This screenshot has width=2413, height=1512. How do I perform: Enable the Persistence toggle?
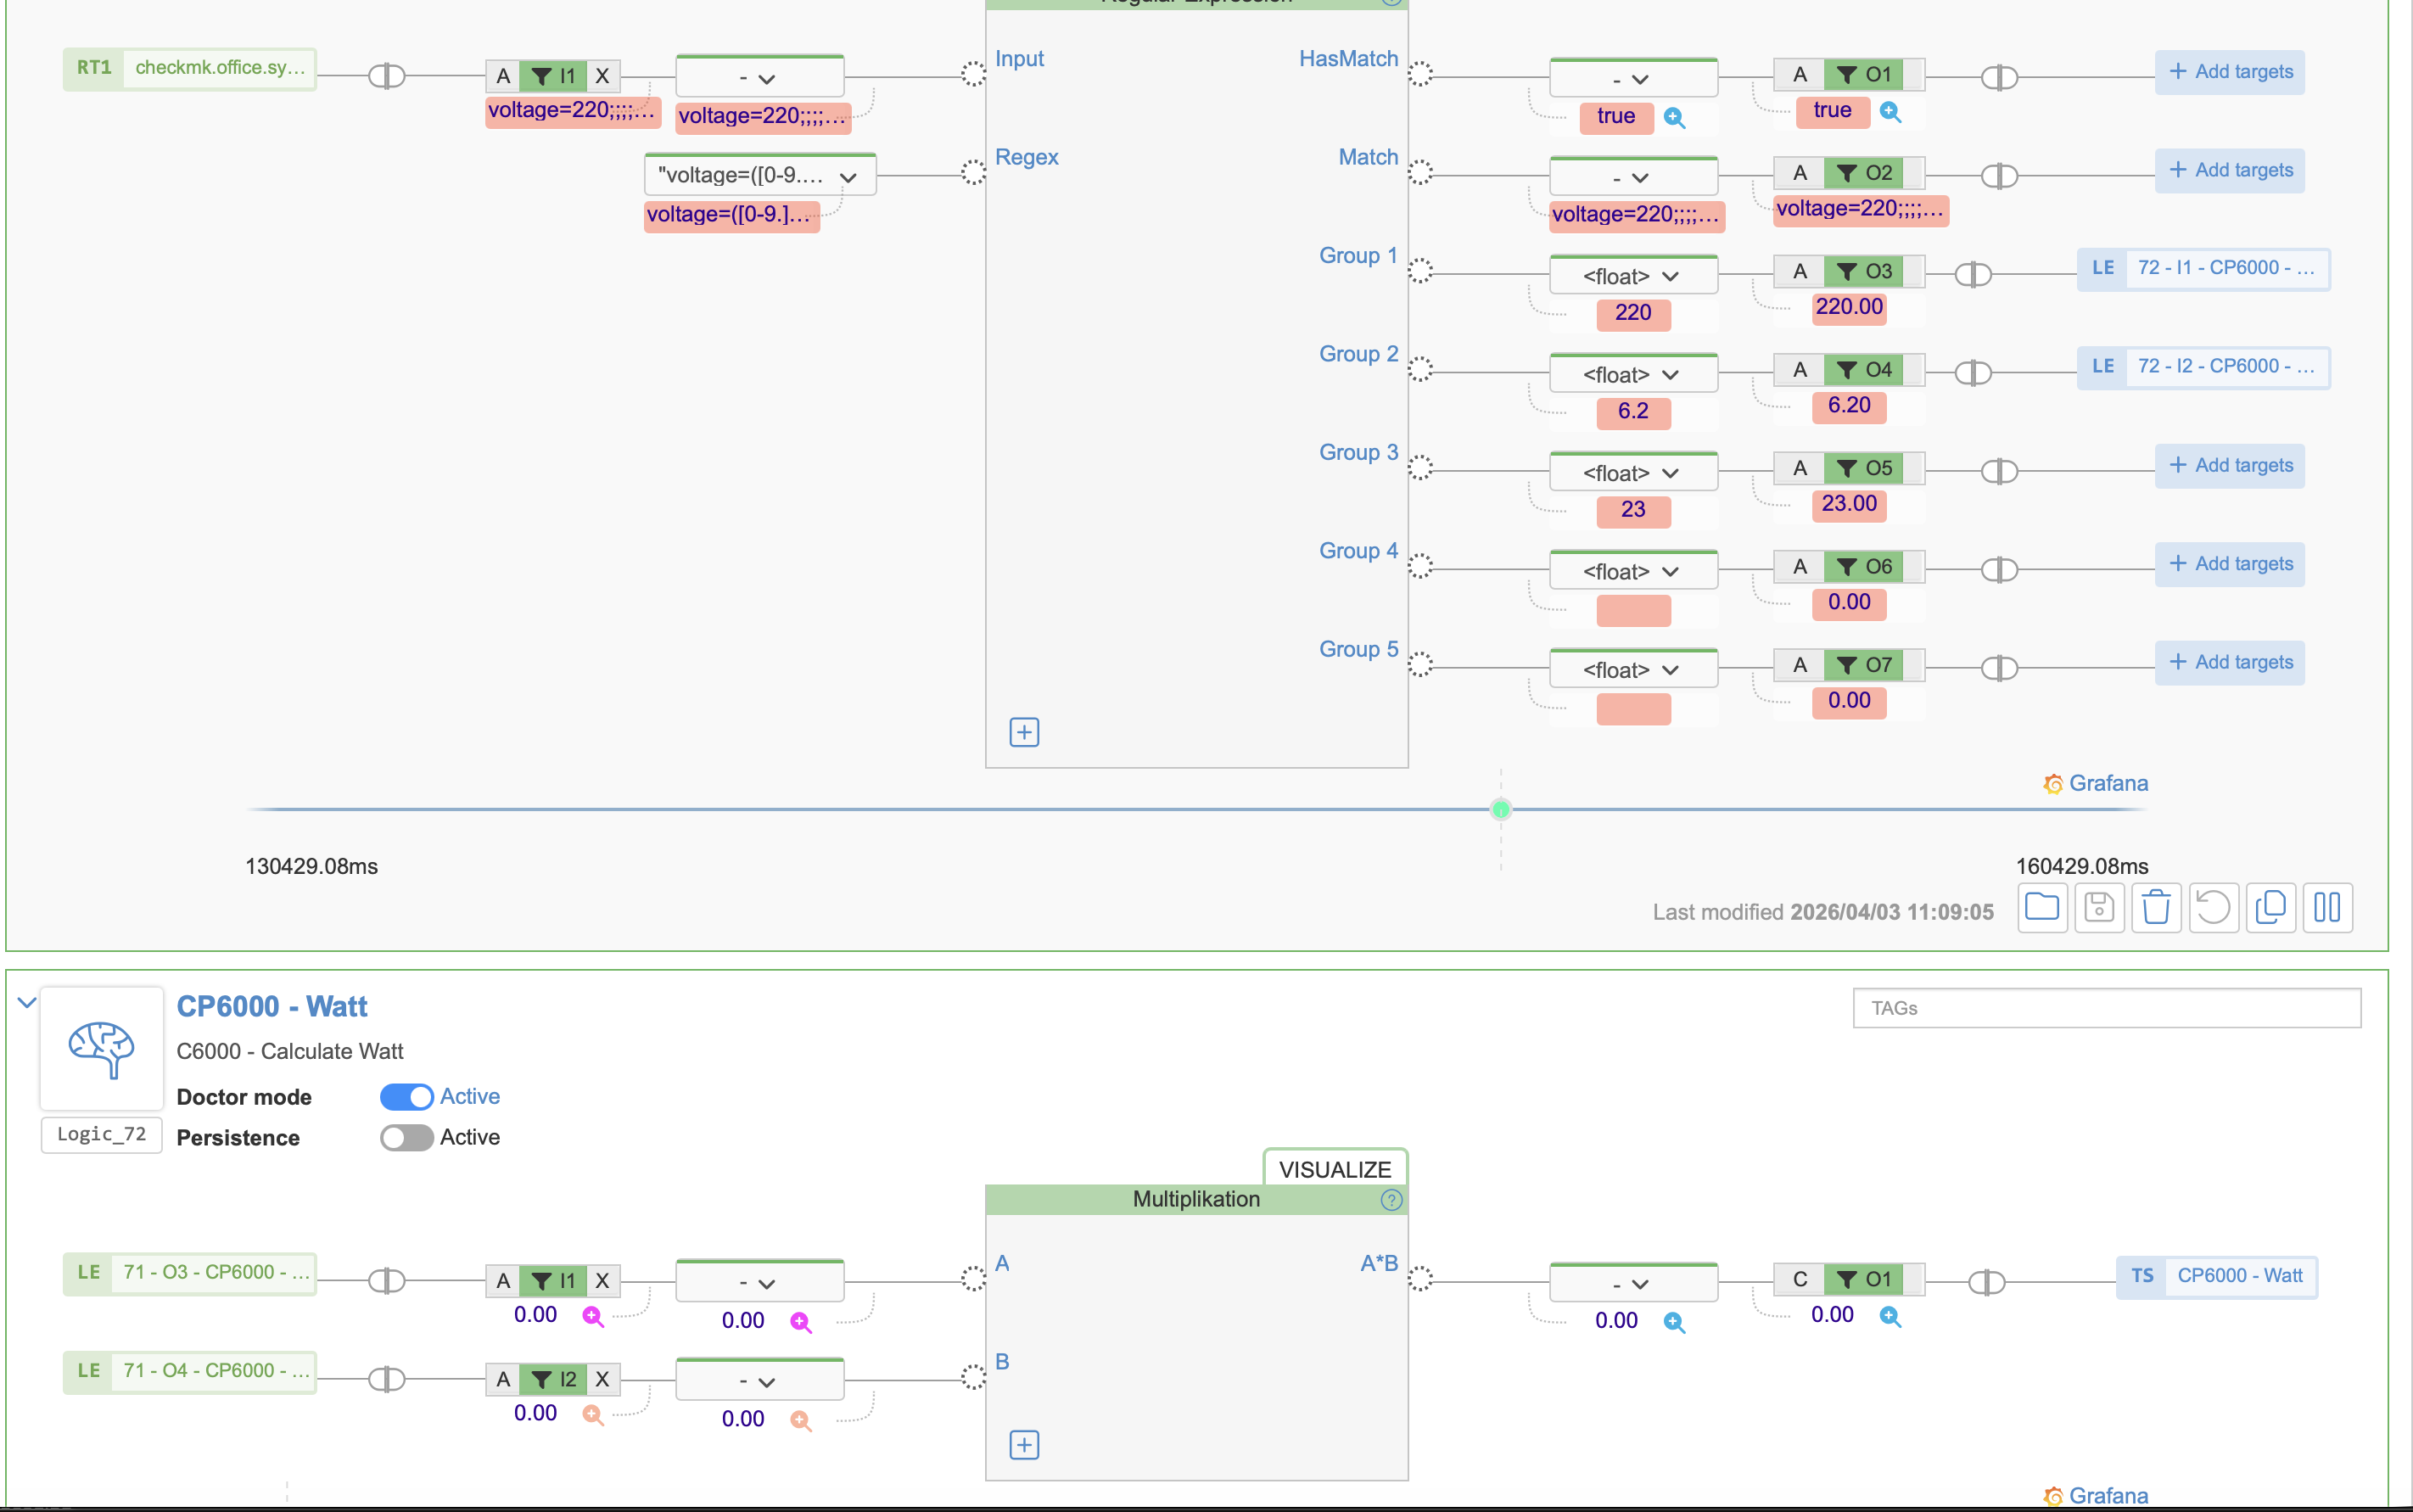[406, 1138]
